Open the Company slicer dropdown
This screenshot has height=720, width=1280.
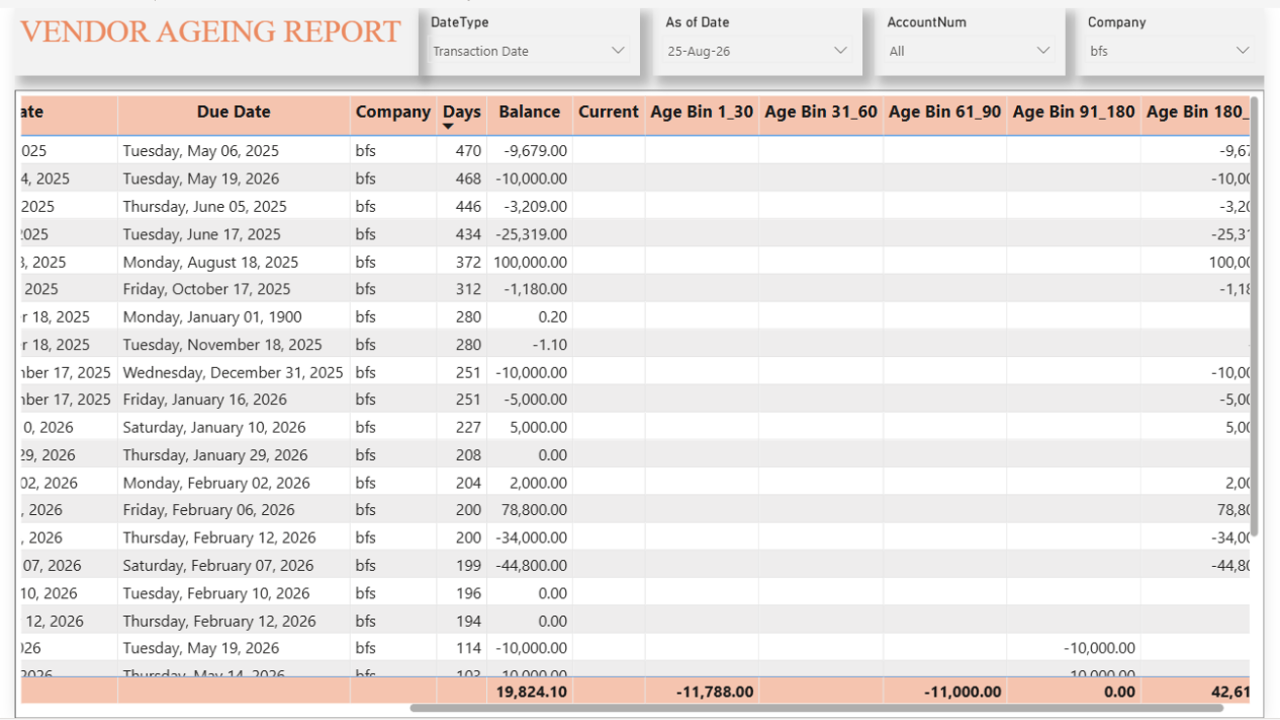[1170, 51]
